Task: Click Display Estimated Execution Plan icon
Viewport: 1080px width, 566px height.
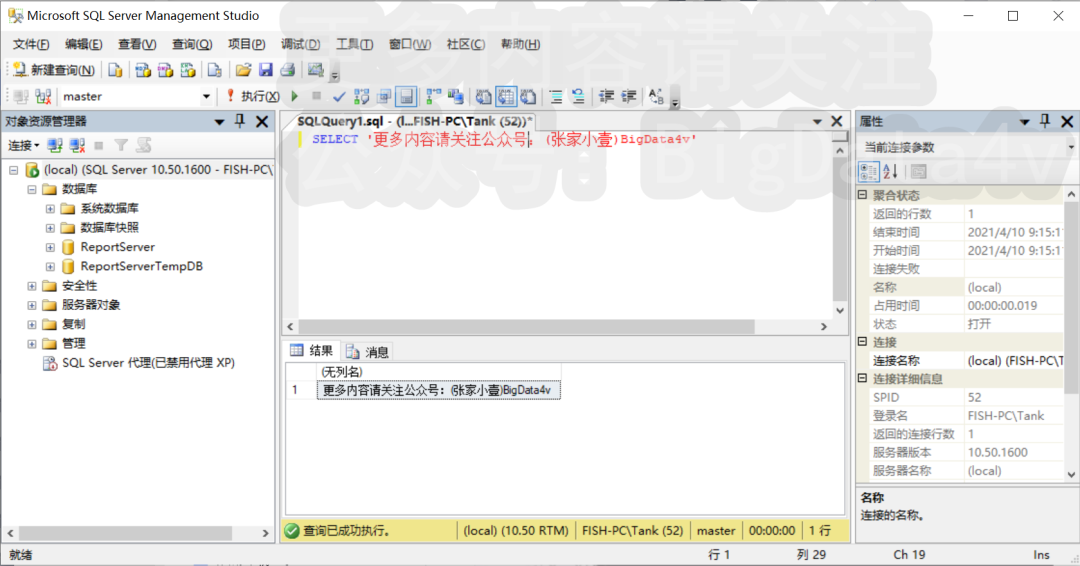Action: (x=362, y=96)
